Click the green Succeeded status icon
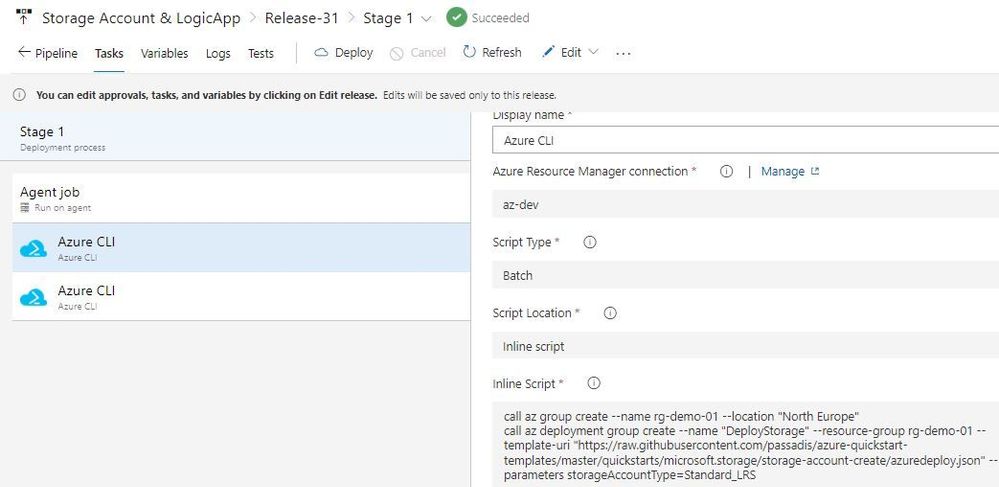This screenshot has width=999, height=487. coord(456,18)
